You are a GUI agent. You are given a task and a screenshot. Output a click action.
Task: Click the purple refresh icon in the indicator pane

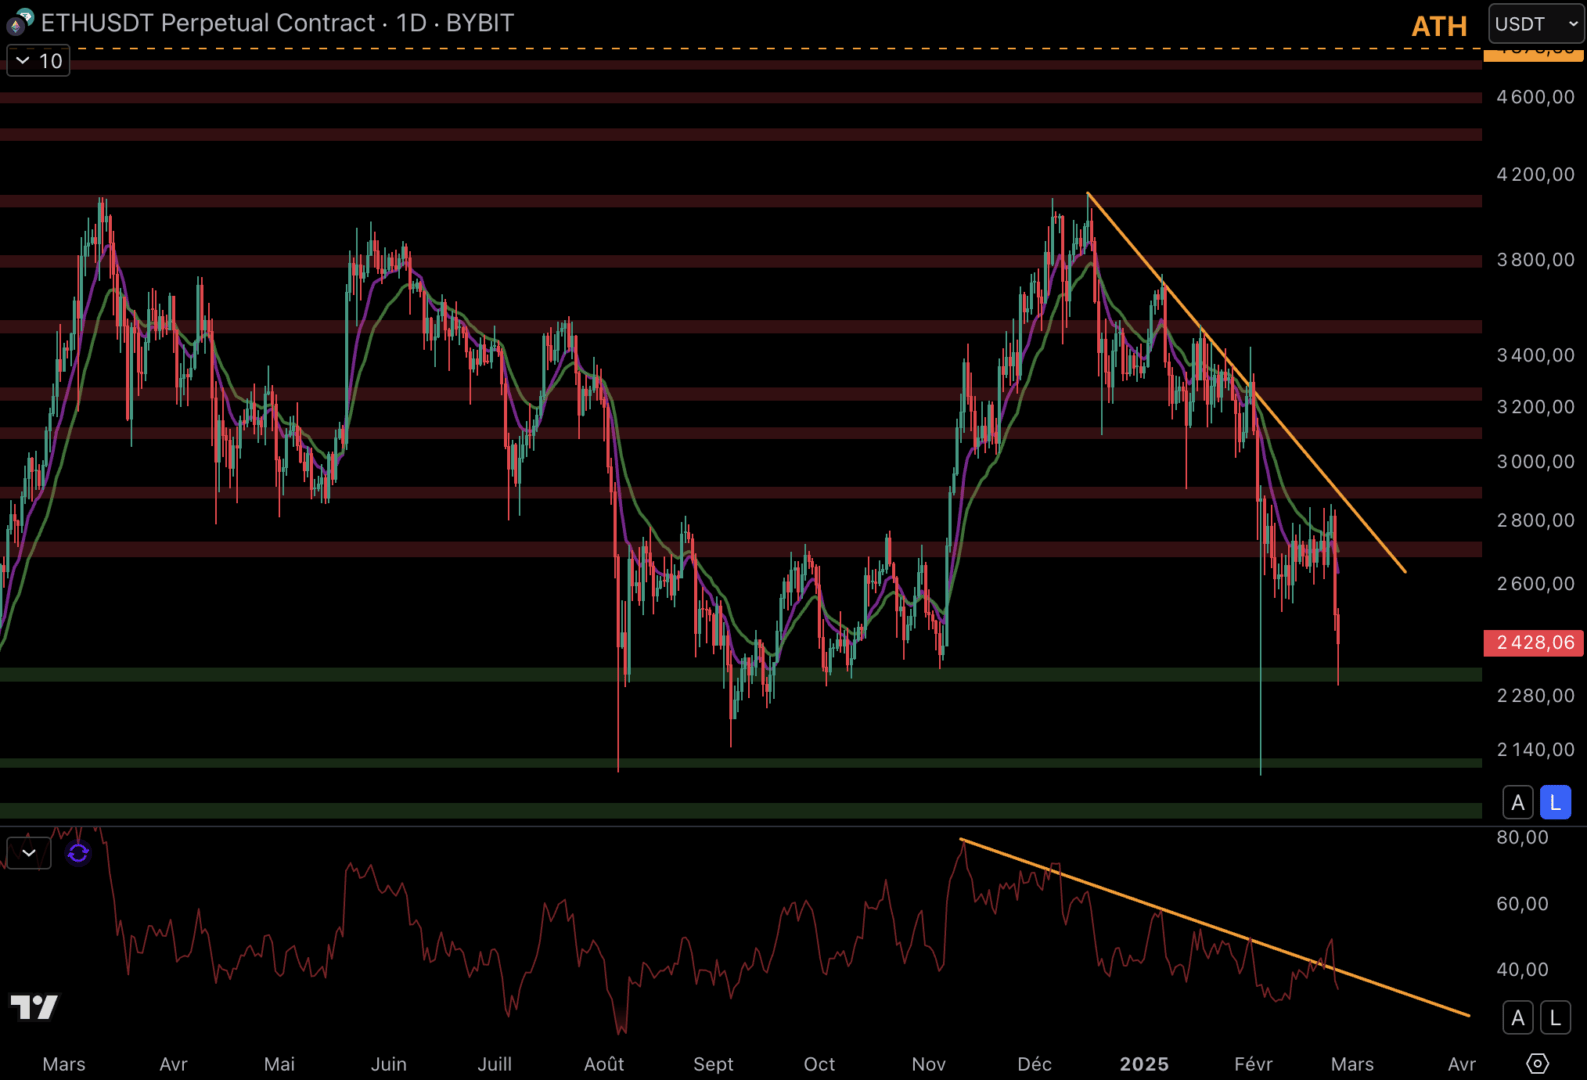[78, 853]
